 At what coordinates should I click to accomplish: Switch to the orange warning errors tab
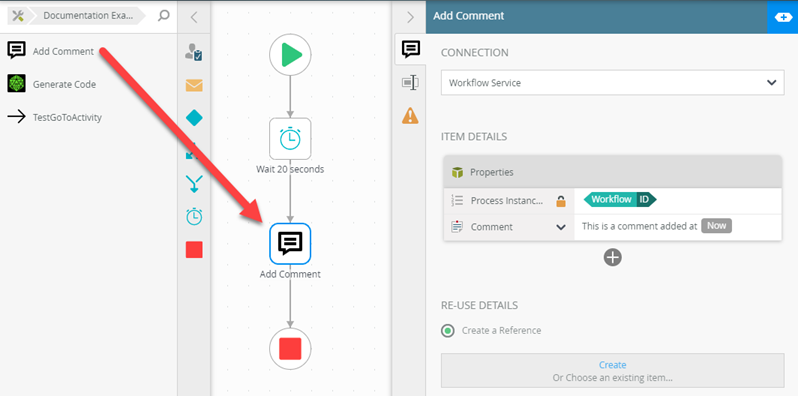tap(410, 116)
